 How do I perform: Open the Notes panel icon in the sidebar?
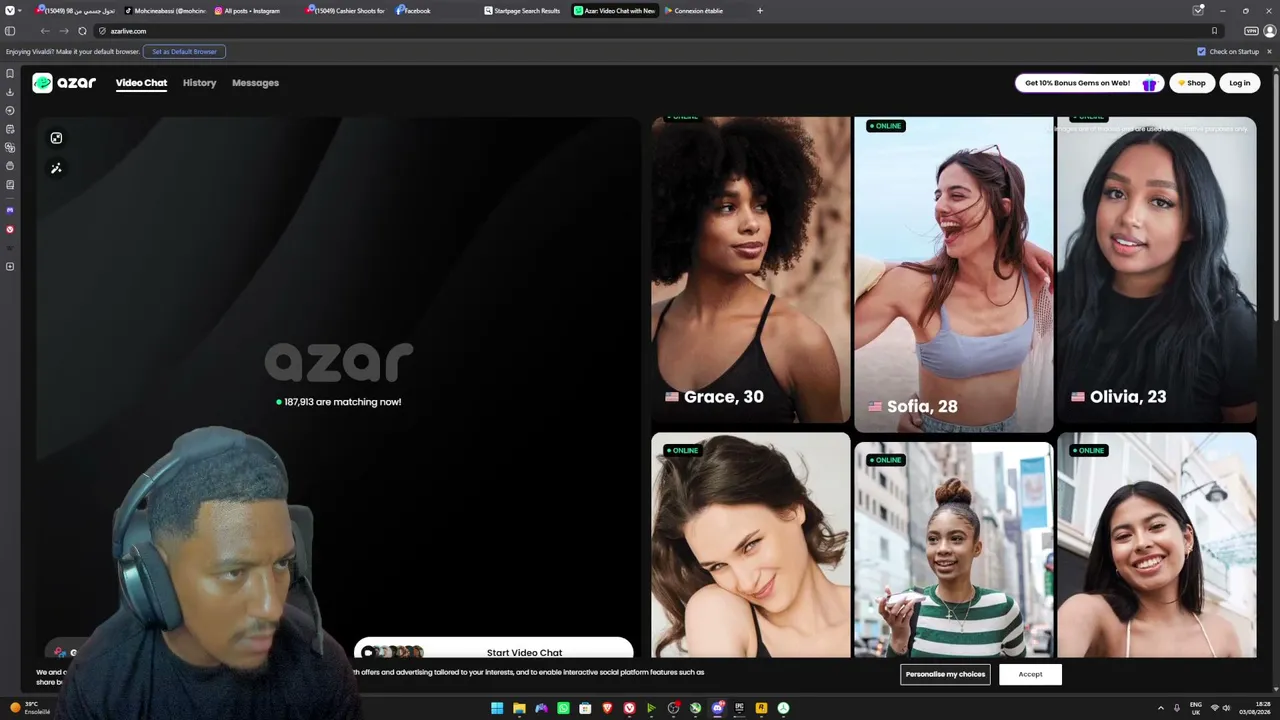coord(10,129)
